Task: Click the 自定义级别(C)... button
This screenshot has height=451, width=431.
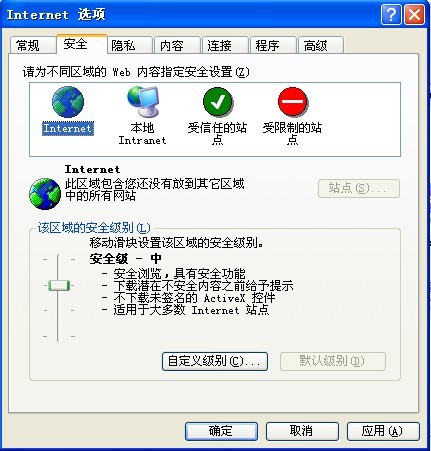Action: tap(215, 361)
